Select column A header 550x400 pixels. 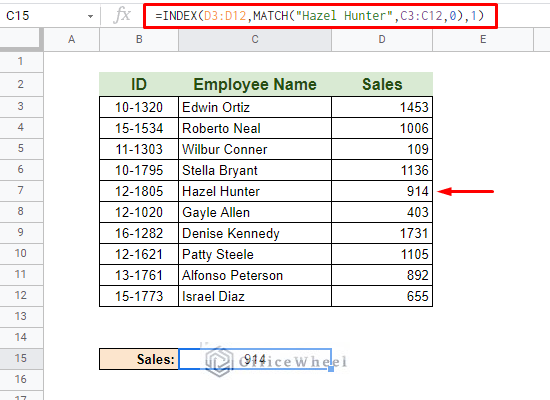tap(72, 39)
